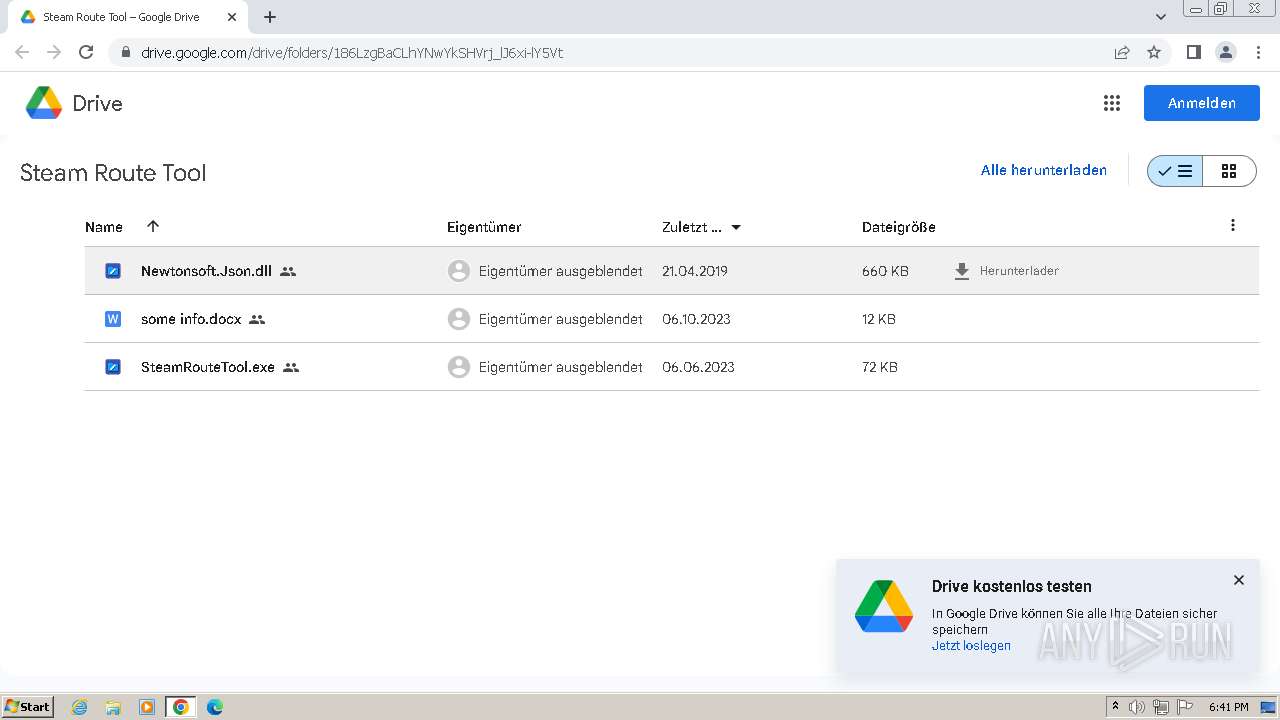Image resolution: width=1280 pixels, height=720 pixels.
Task: Click the Word icon for some info.docx
Action: click(113, 319)
